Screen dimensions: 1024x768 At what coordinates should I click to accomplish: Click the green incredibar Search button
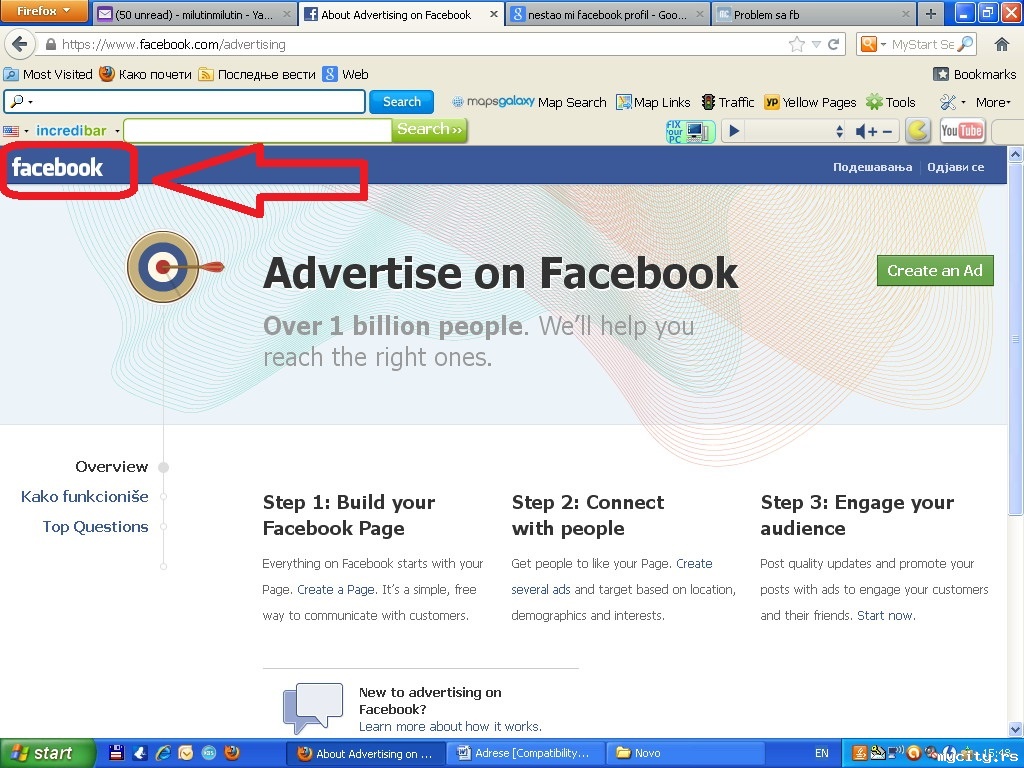(429, 130)
